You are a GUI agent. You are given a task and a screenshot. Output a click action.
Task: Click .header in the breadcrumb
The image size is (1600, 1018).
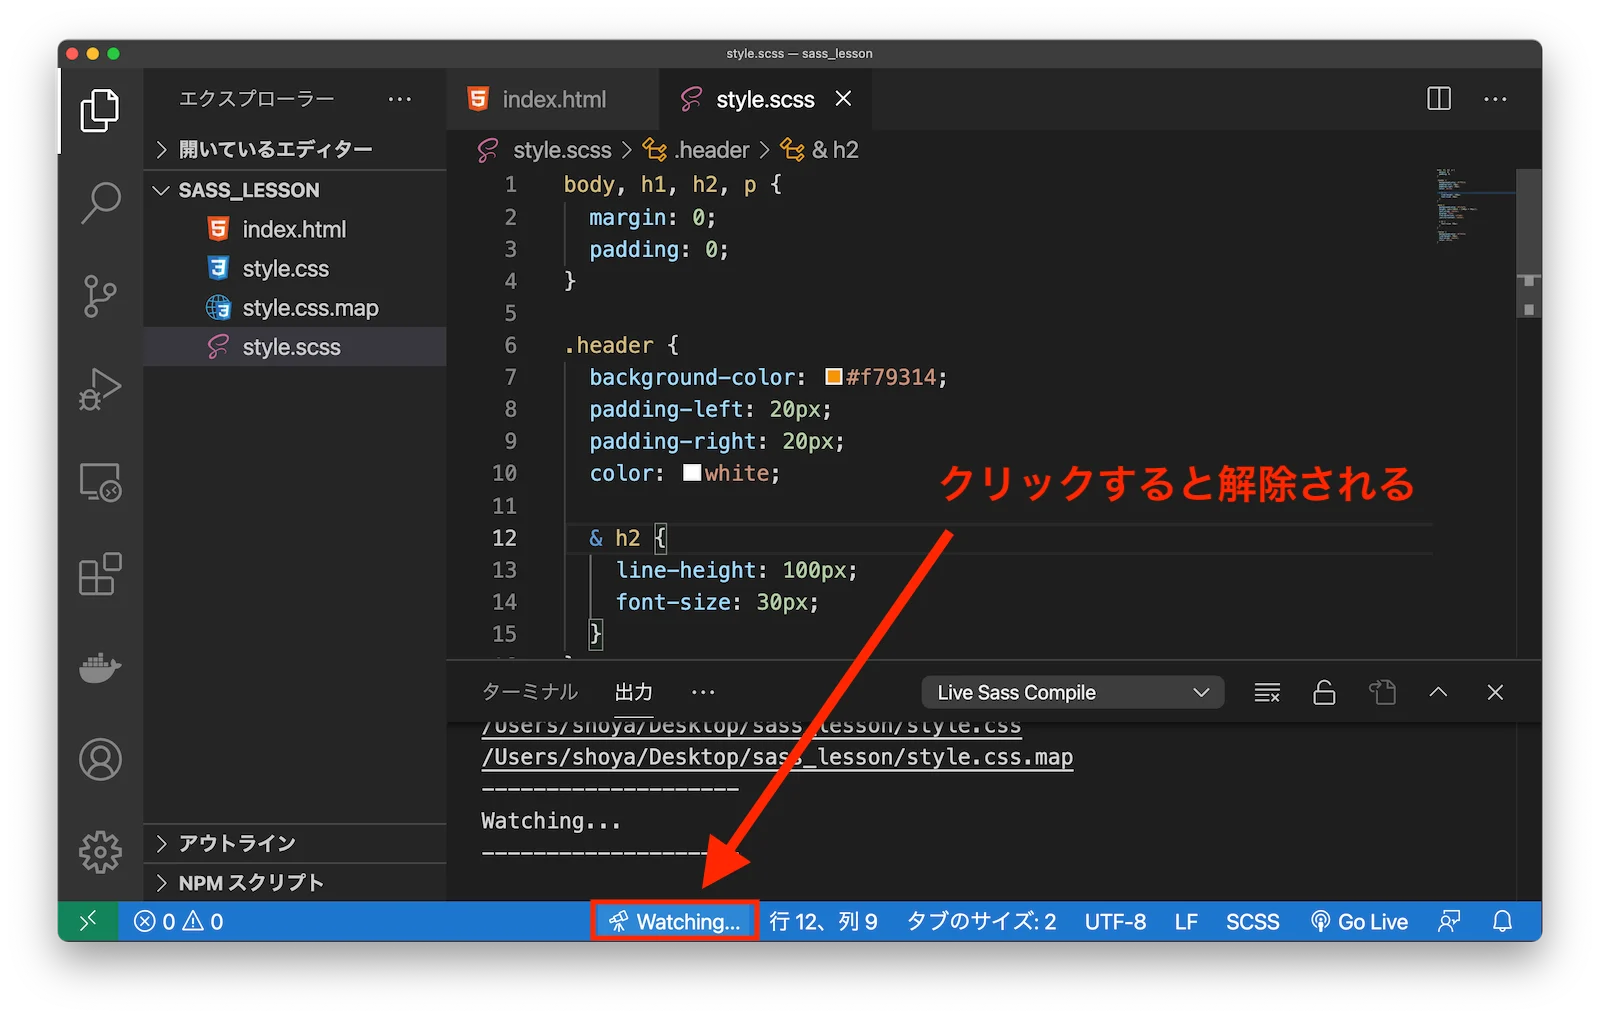711,150
